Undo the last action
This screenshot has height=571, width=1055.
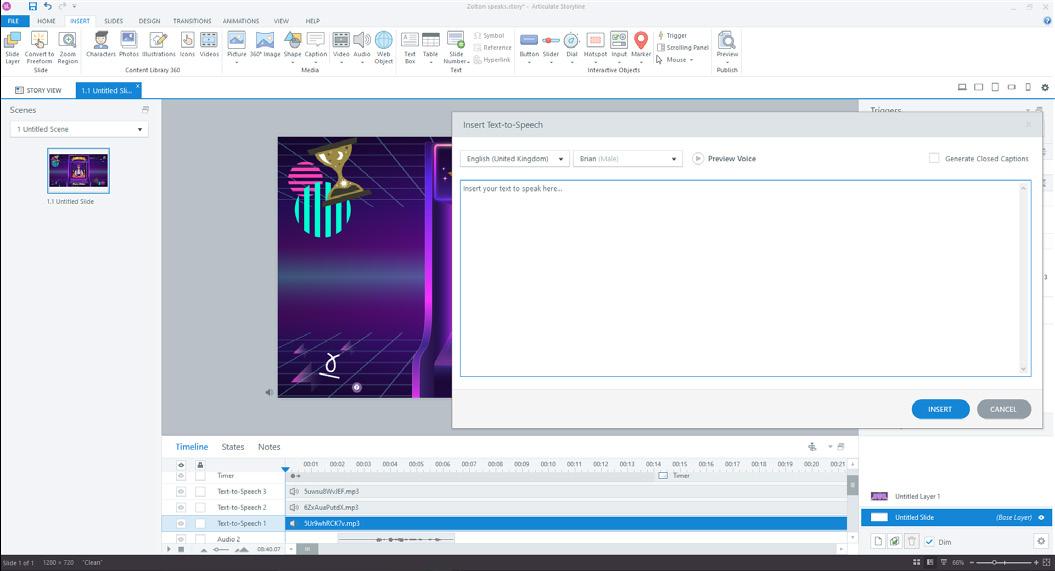[x=48, y=6]
